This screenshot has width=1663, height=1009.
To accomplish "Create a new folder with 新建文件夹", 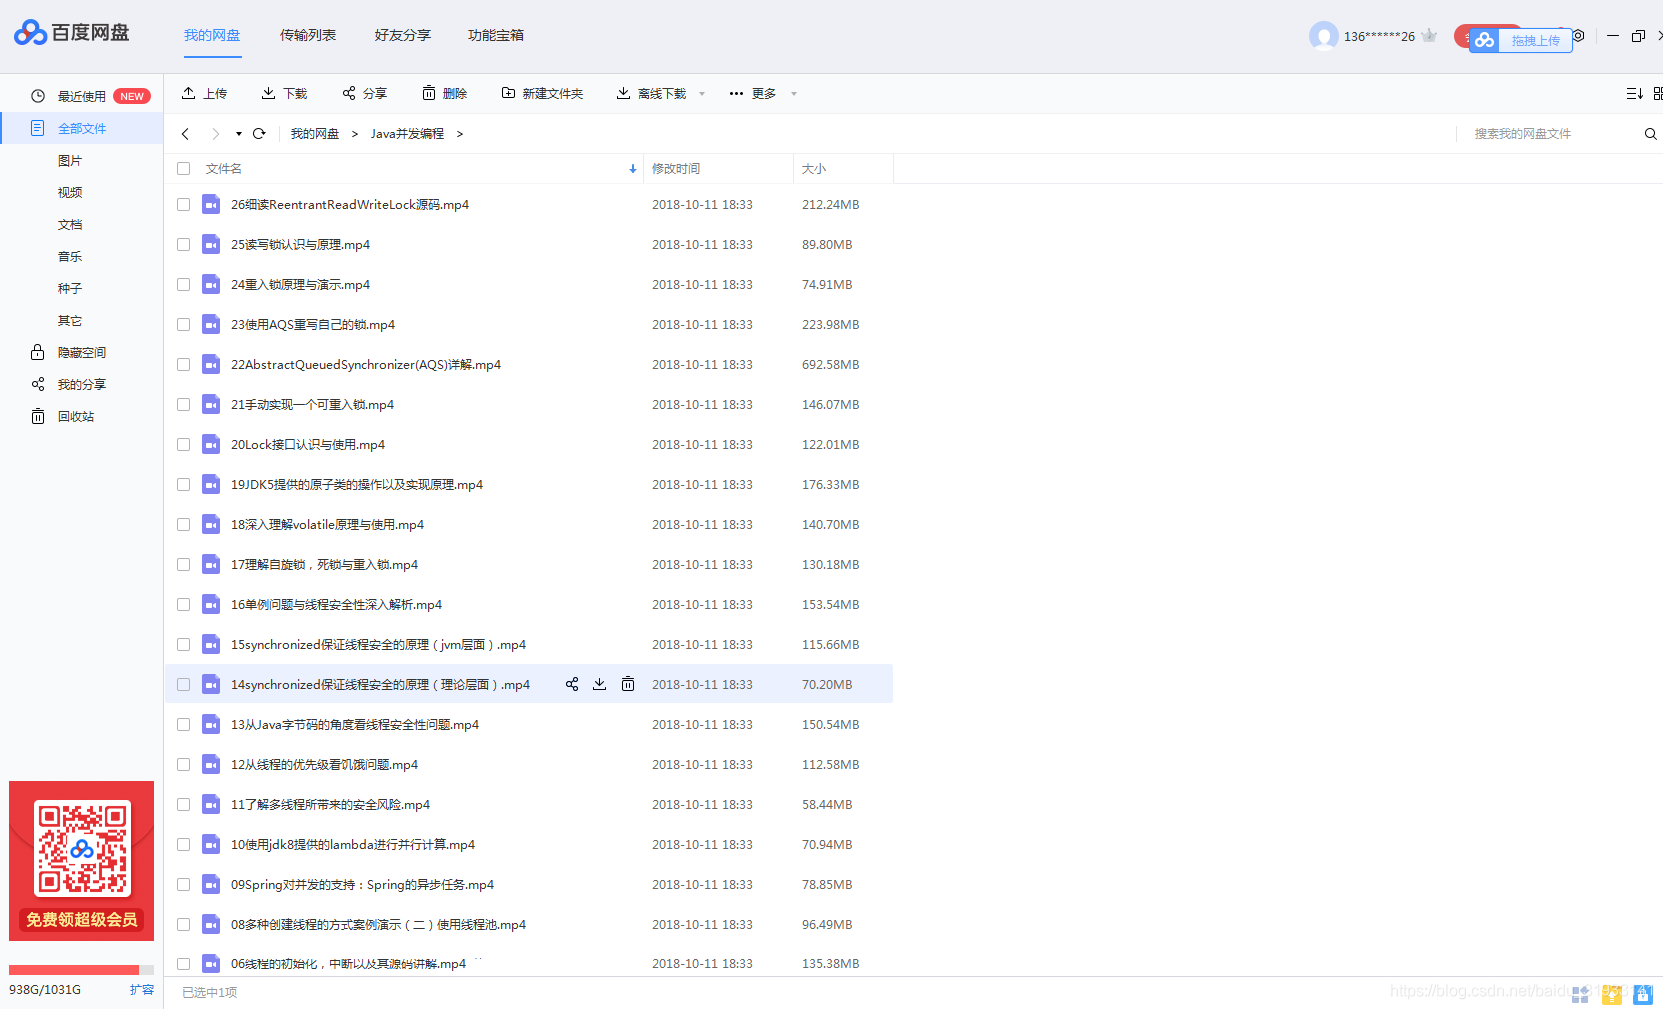I will point(542,93).
